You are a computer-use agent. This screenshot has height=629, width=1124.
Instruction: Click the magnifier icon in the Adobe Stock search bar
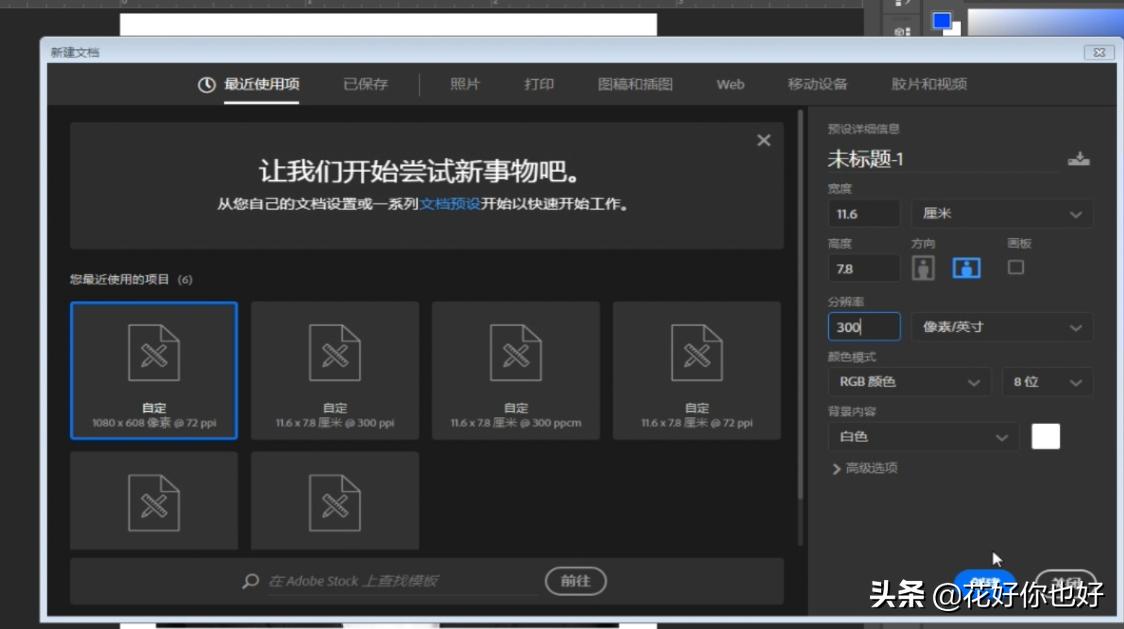click(249, 581)
